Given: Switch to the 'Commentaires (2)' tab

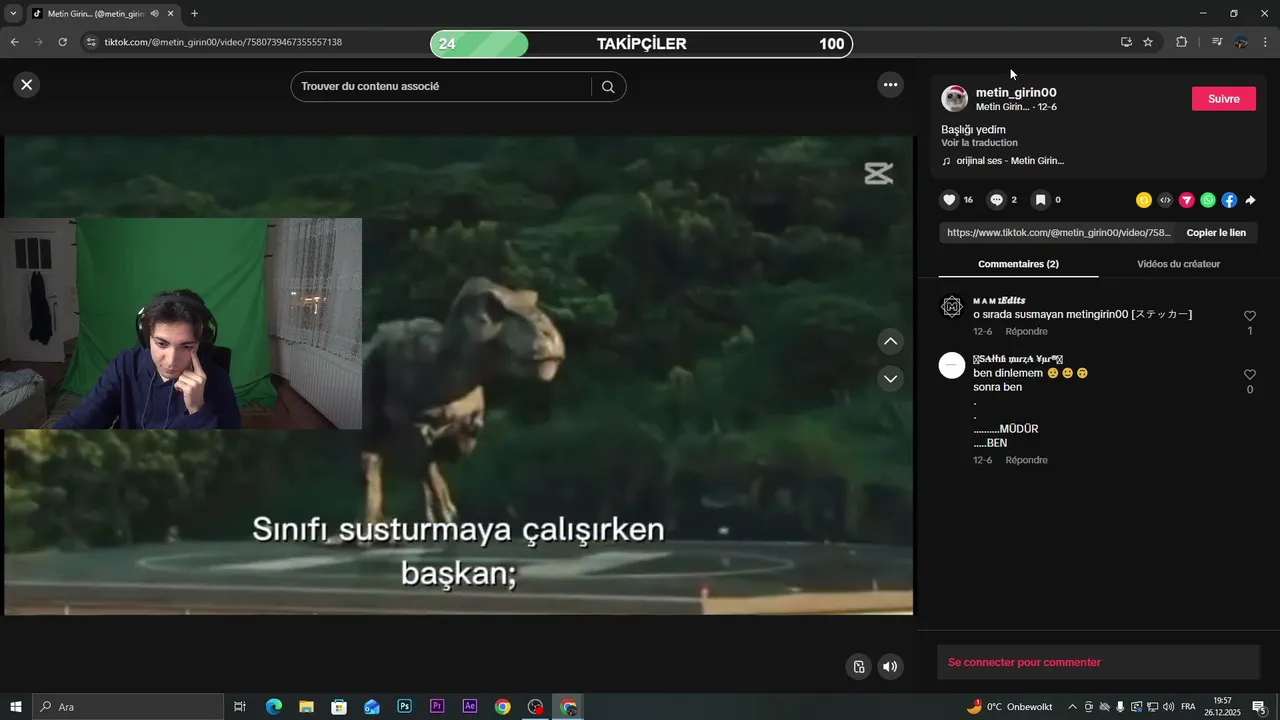Looking at the screenshot, I should tap(1018, 264).
